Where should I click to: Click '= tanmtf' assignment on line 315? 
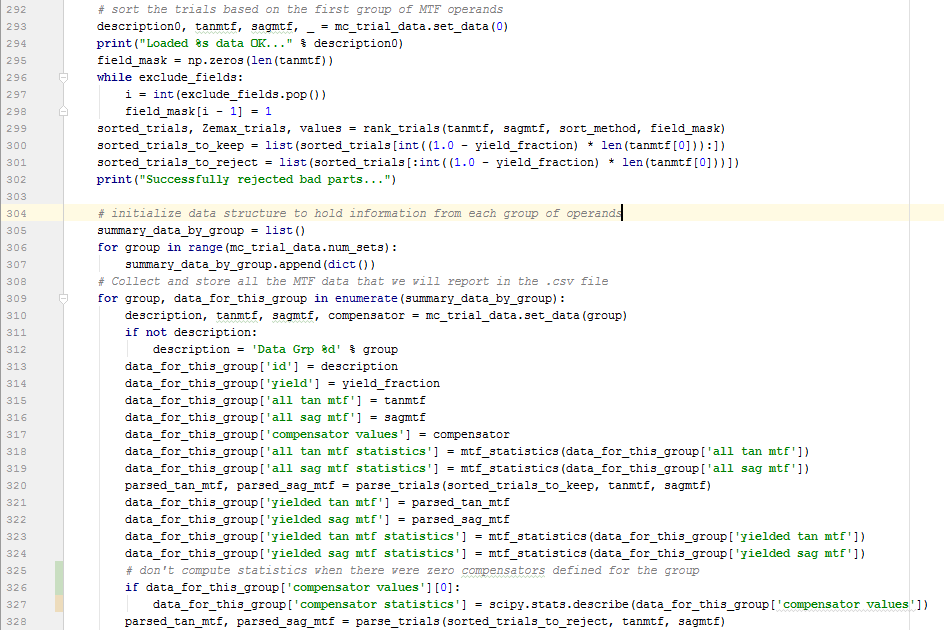[398, 401]
